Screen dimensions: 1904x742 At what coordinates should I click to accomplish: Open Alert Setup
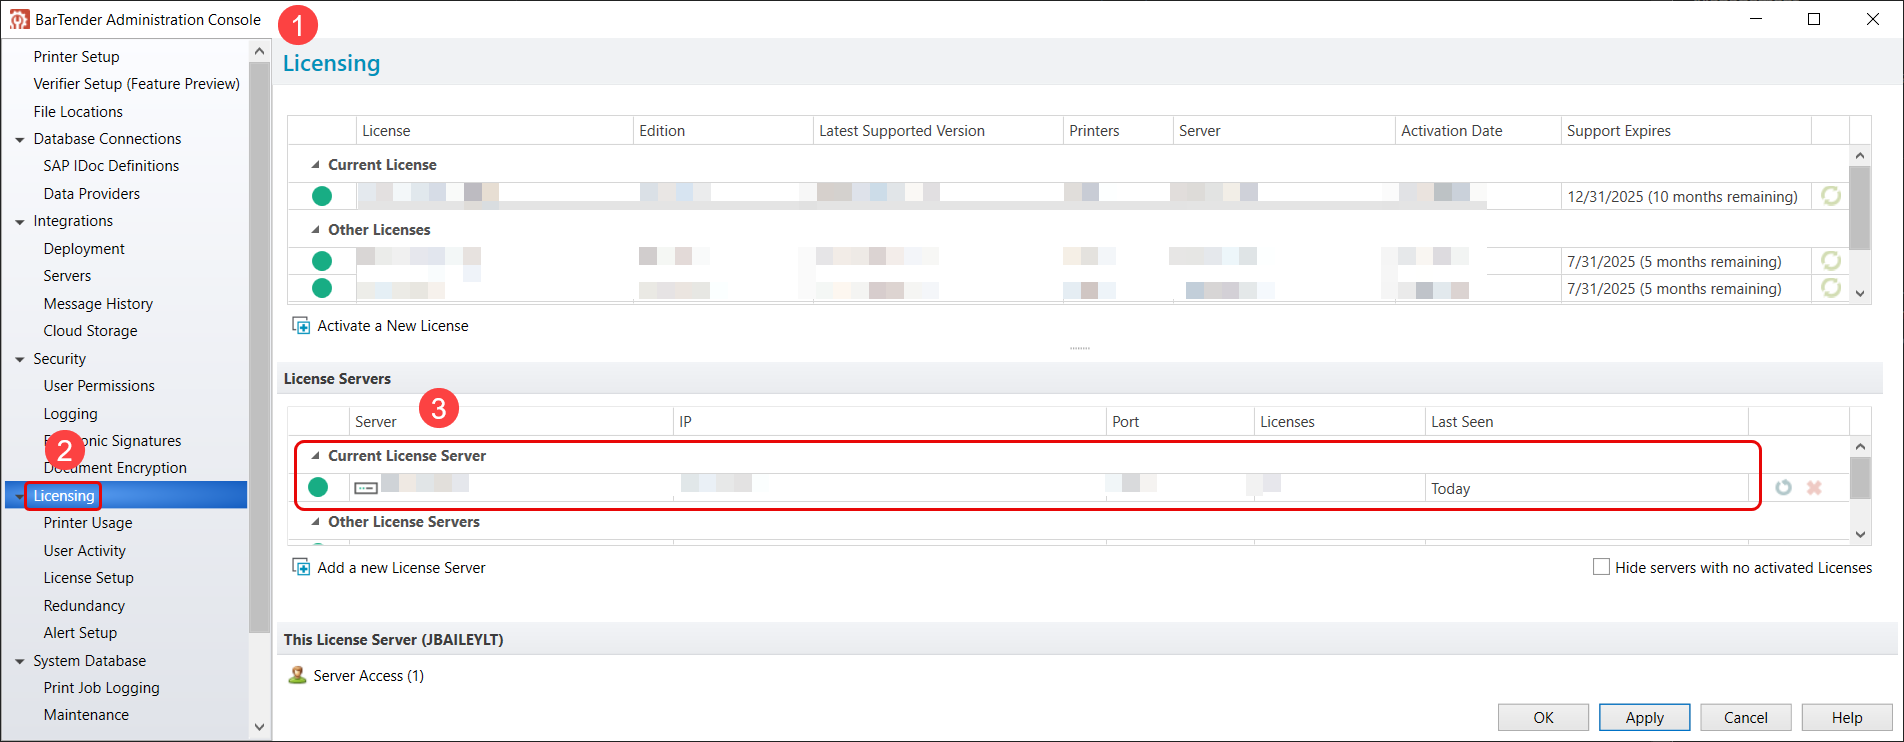80,633
